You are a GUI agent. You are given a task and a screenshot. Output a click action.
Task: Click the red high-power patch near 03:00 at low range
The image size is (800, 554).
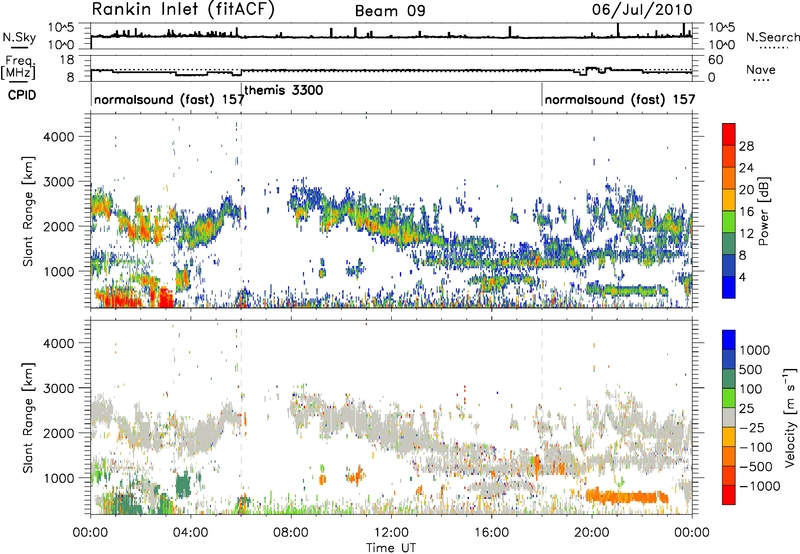coord(165,297)
